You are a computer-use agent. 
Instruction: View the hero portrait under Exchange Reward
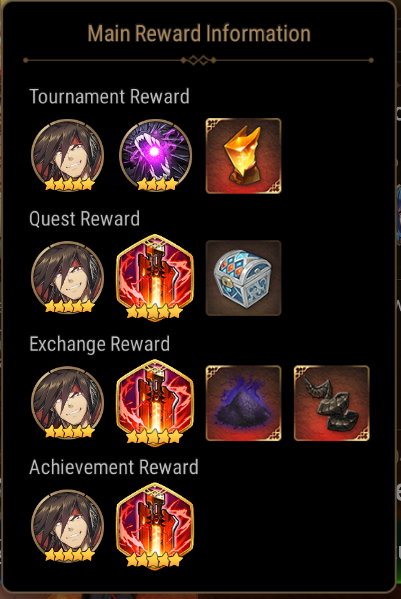(x=68, y=402)
